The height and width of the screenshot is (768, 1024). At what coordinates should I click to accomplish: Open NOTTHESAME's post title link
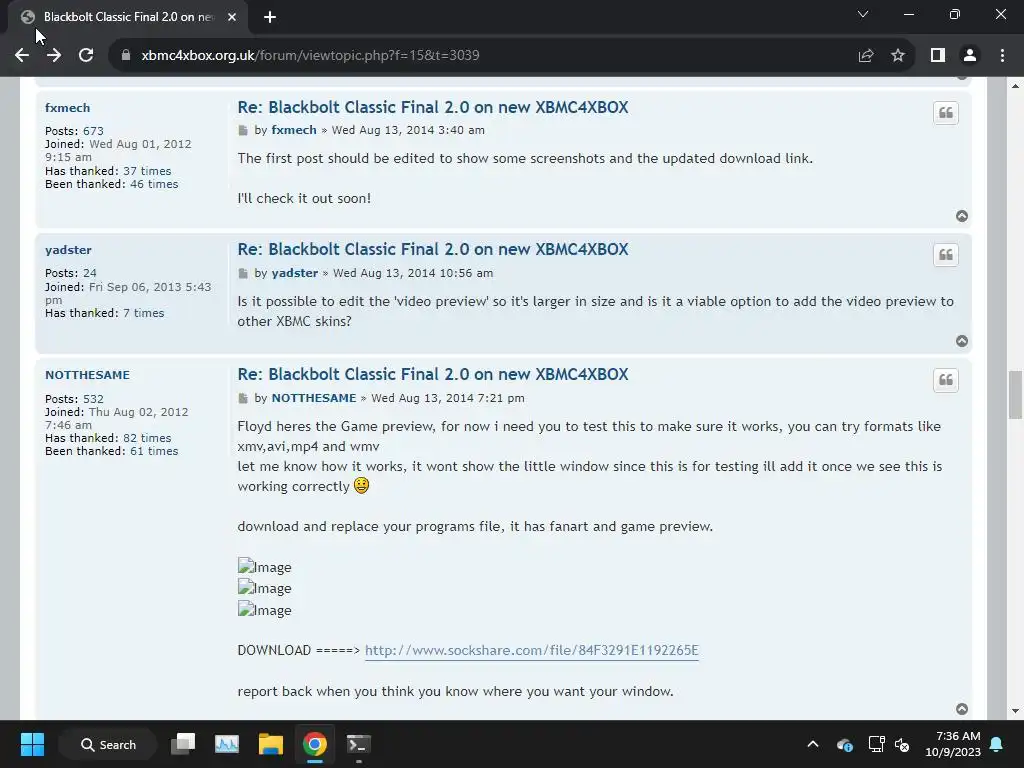coord(432,374)
